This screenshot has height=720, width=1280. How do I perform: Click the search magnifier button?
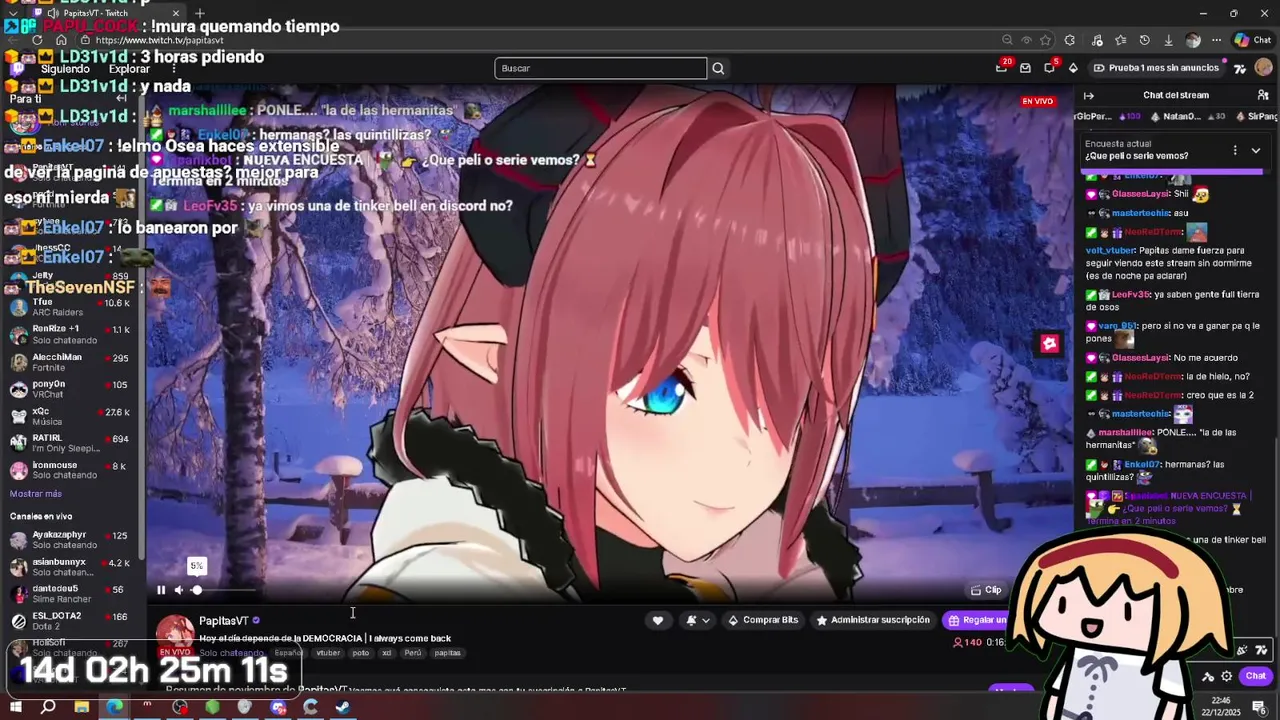(718, 68)
